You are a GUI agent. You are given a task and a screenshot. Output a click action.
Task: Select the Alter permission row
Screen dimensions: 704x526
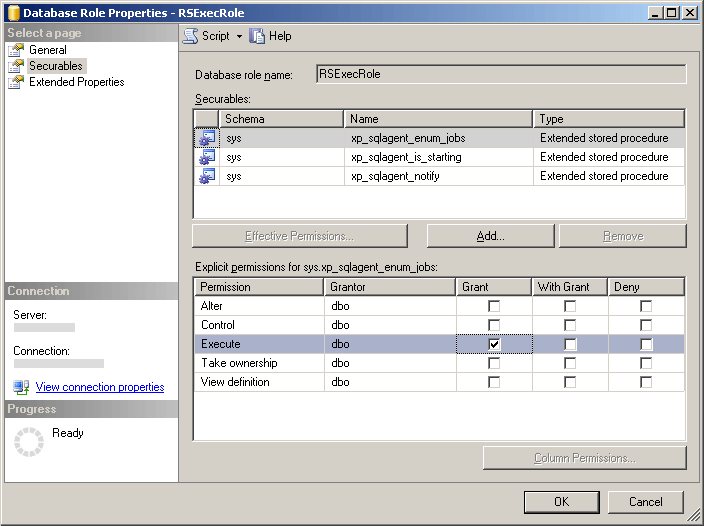coord(439,306)
